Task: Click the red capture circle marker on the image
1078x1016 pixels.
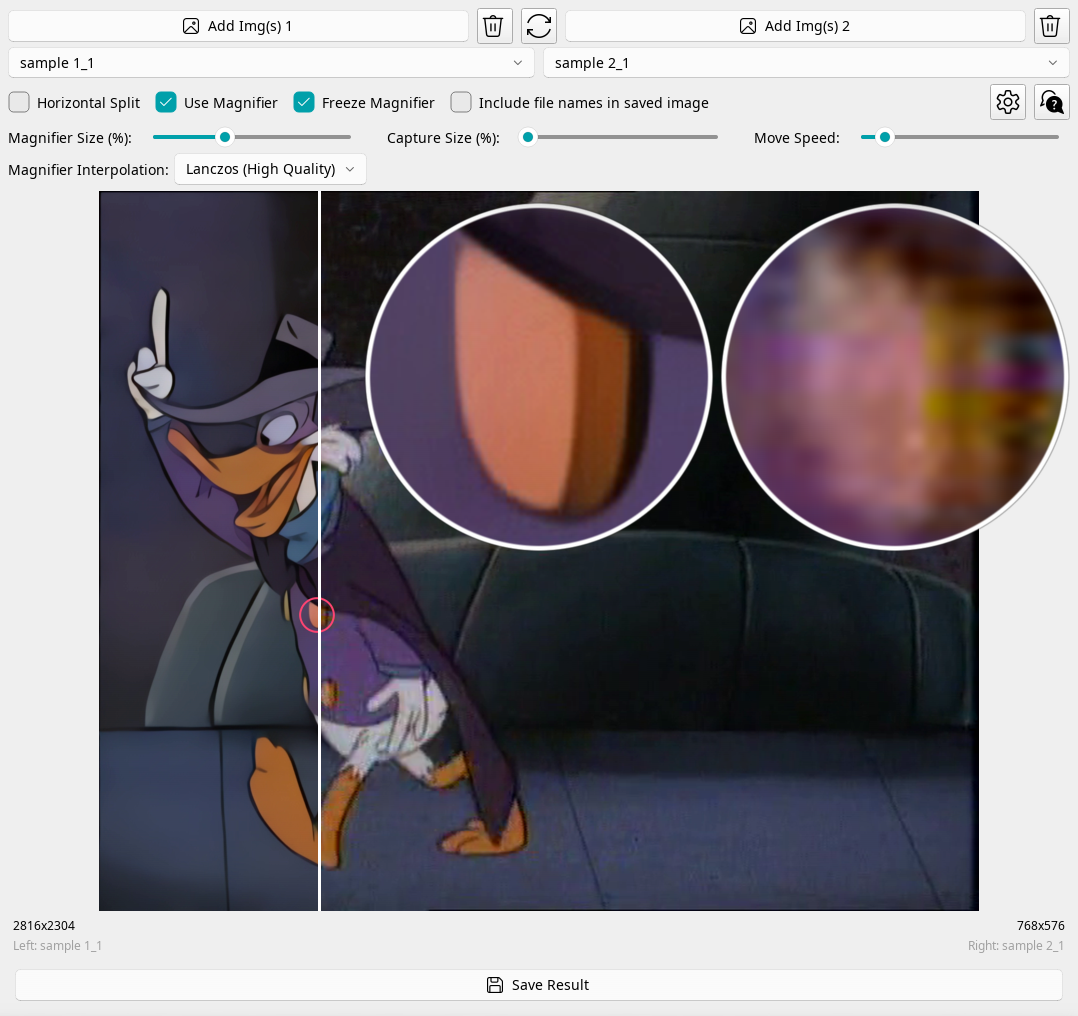Action: point(317,615)
